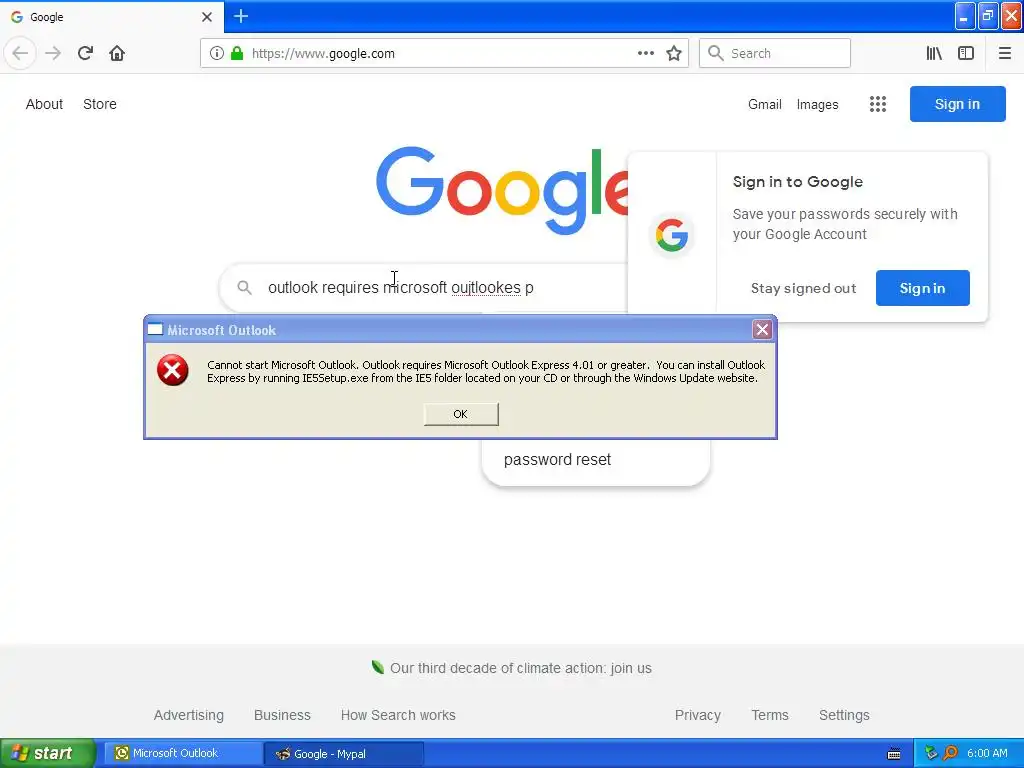Switch to Google - Mypal taskbar item
Screen dimensions: 1024x768
click(344, 753)
